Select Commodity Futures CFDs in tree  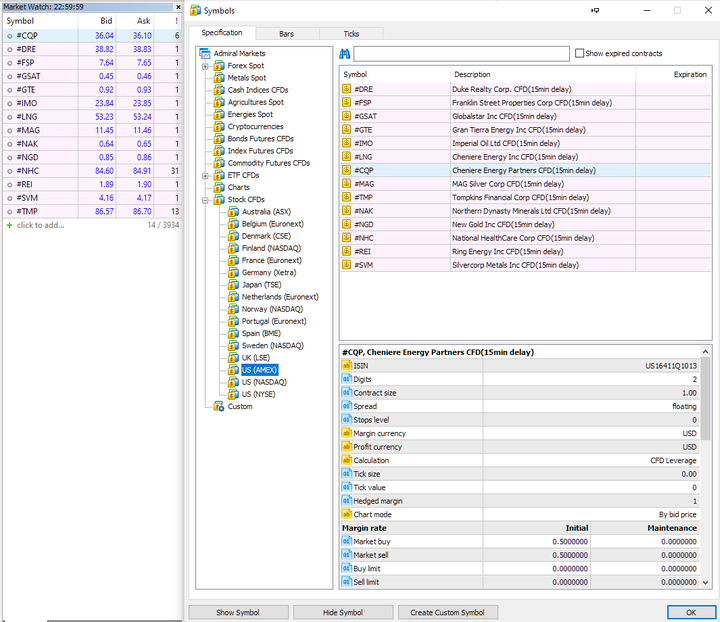[x=269, y=163]
